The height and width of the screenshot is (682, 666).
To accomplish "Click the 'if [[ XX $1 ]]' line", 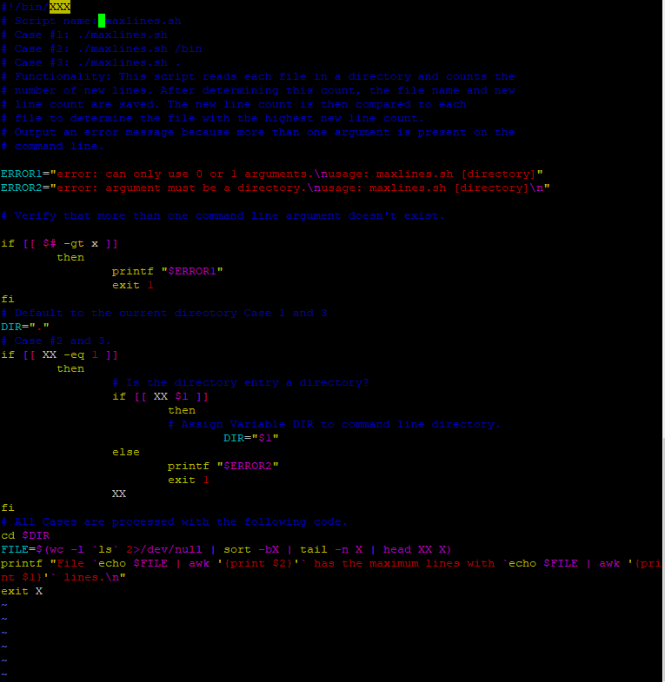I will [160, 397].
